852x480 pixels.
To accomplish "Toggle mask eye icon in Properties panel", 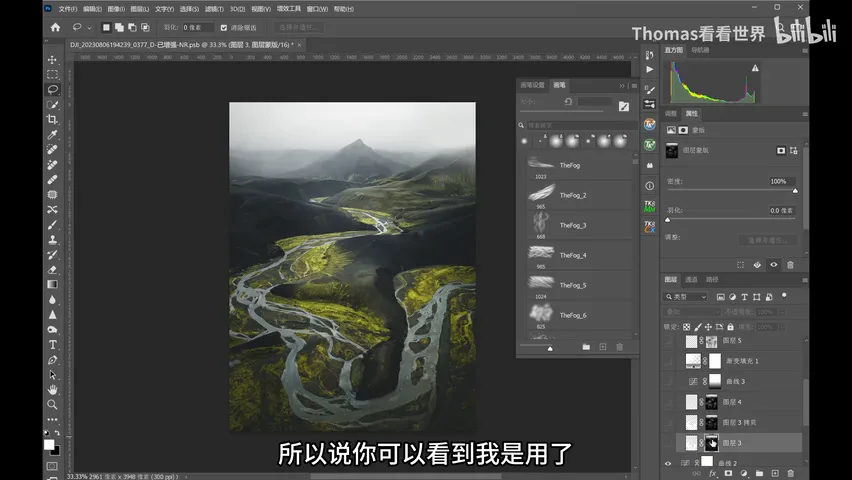I will [x=774, y=265].
